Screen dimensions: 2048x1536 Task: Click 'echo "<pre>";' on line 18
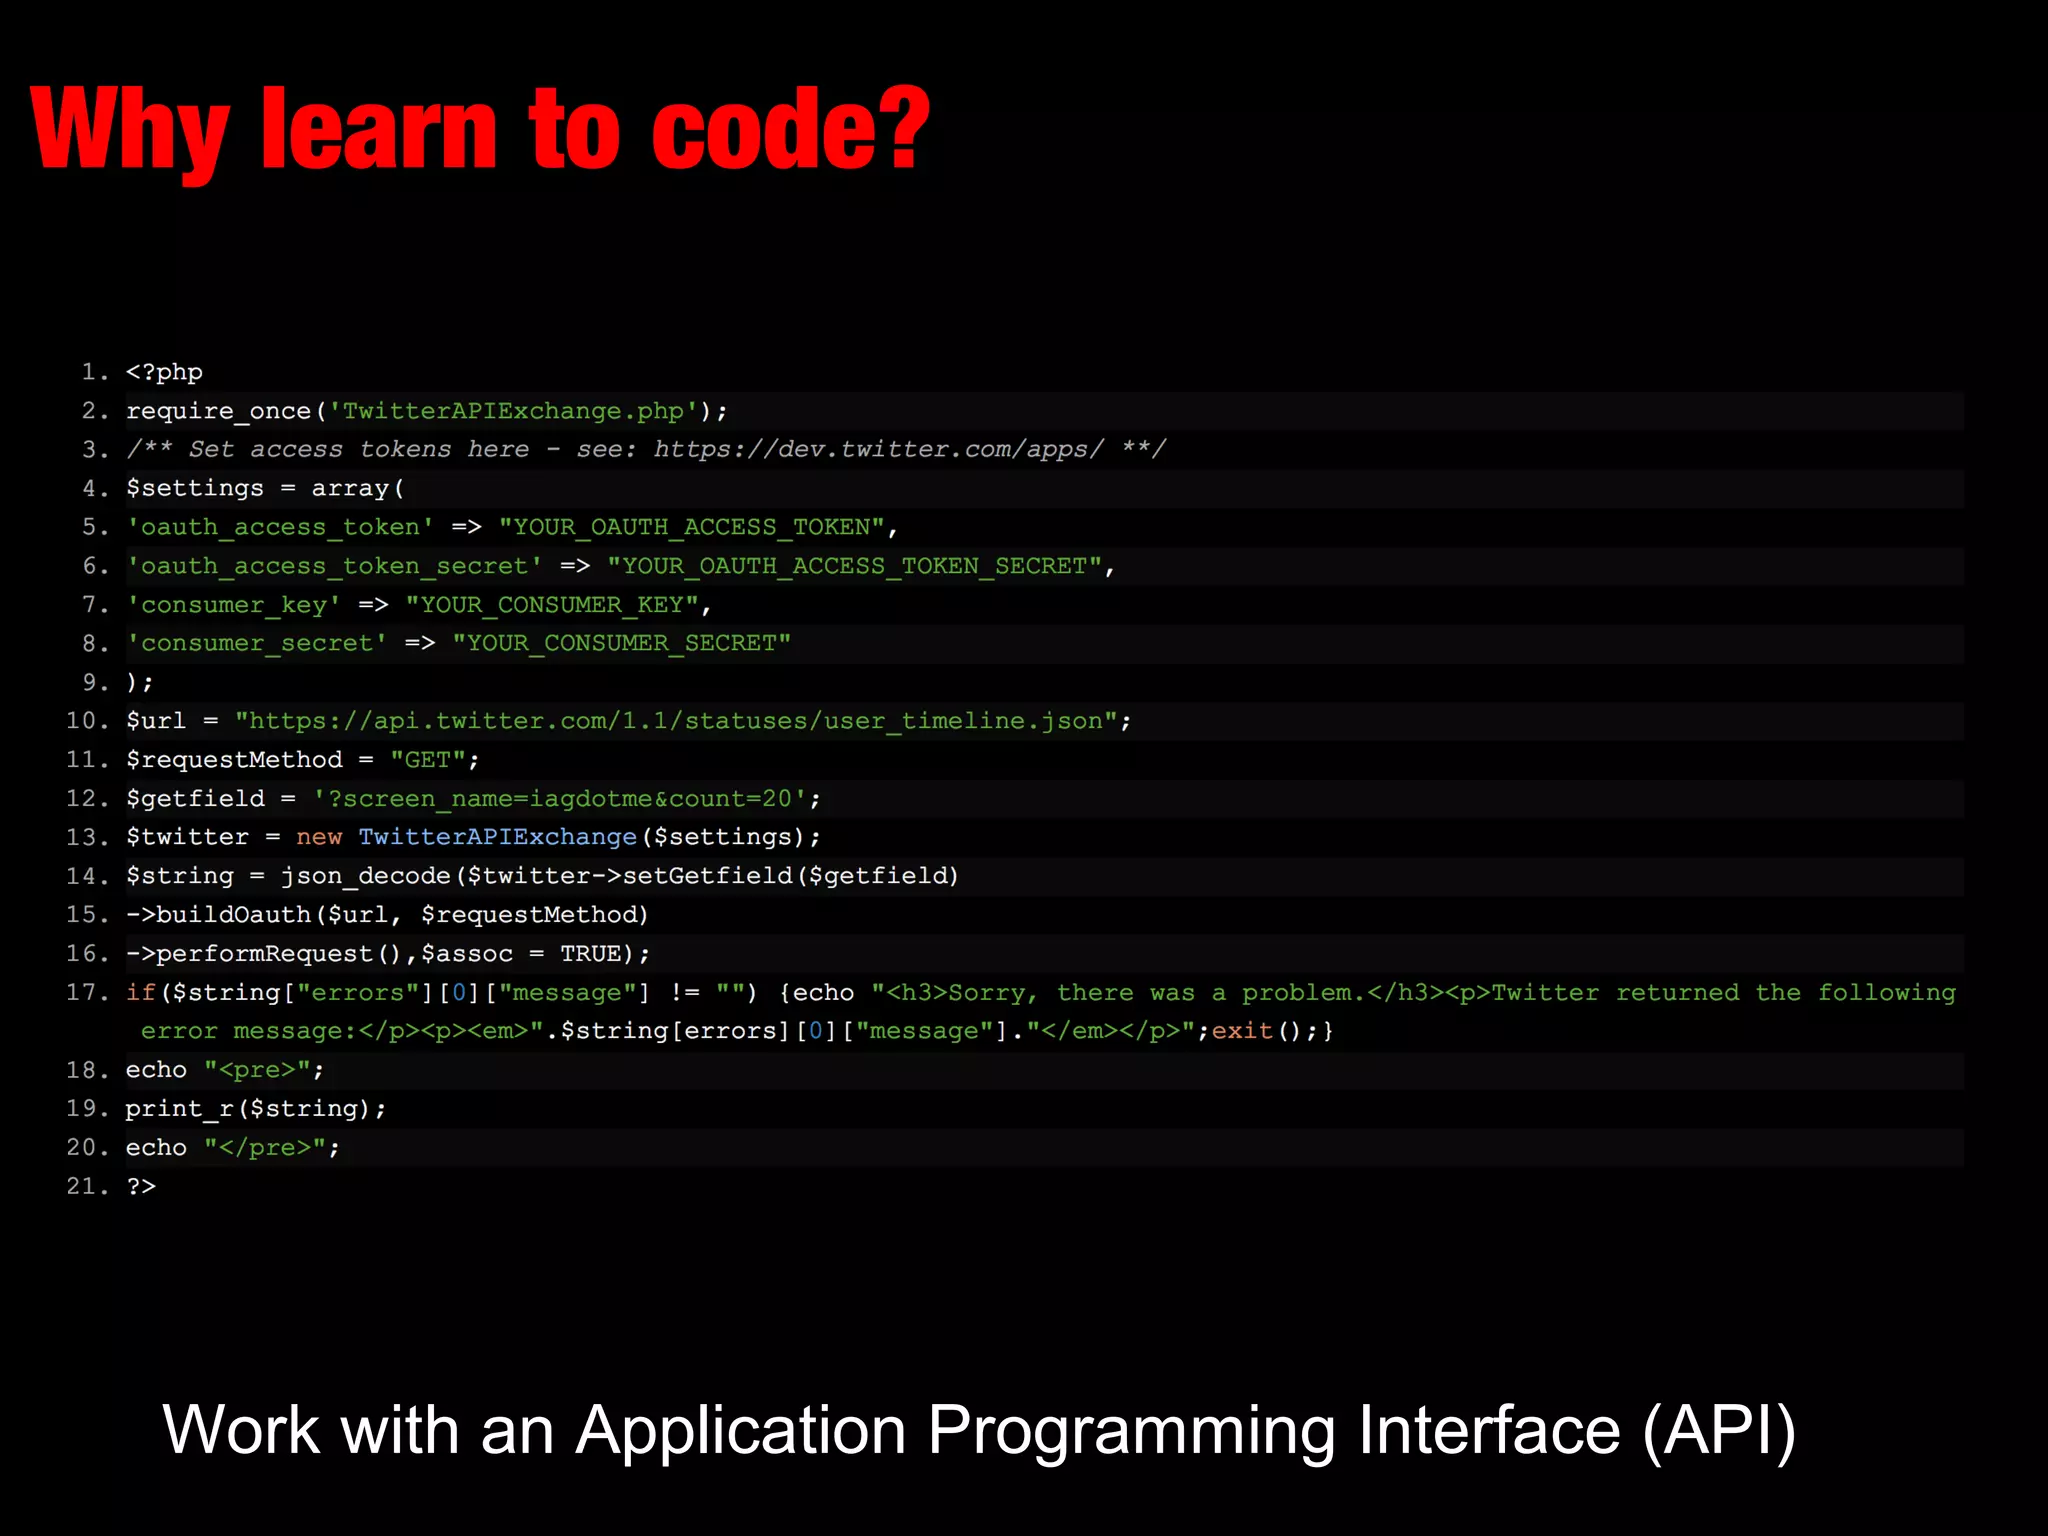[x=225, y=1070]
